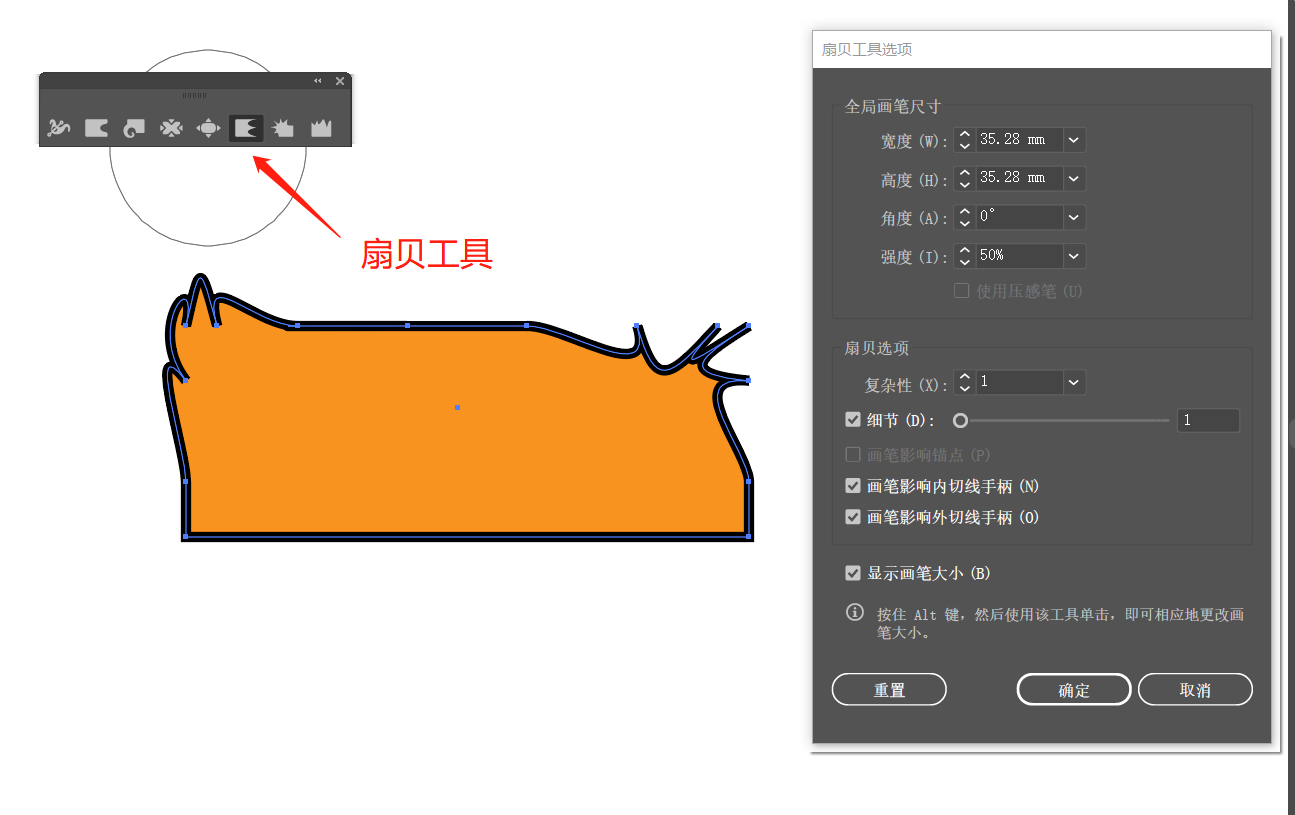Select the Bloat tool icon

[208, 128]
